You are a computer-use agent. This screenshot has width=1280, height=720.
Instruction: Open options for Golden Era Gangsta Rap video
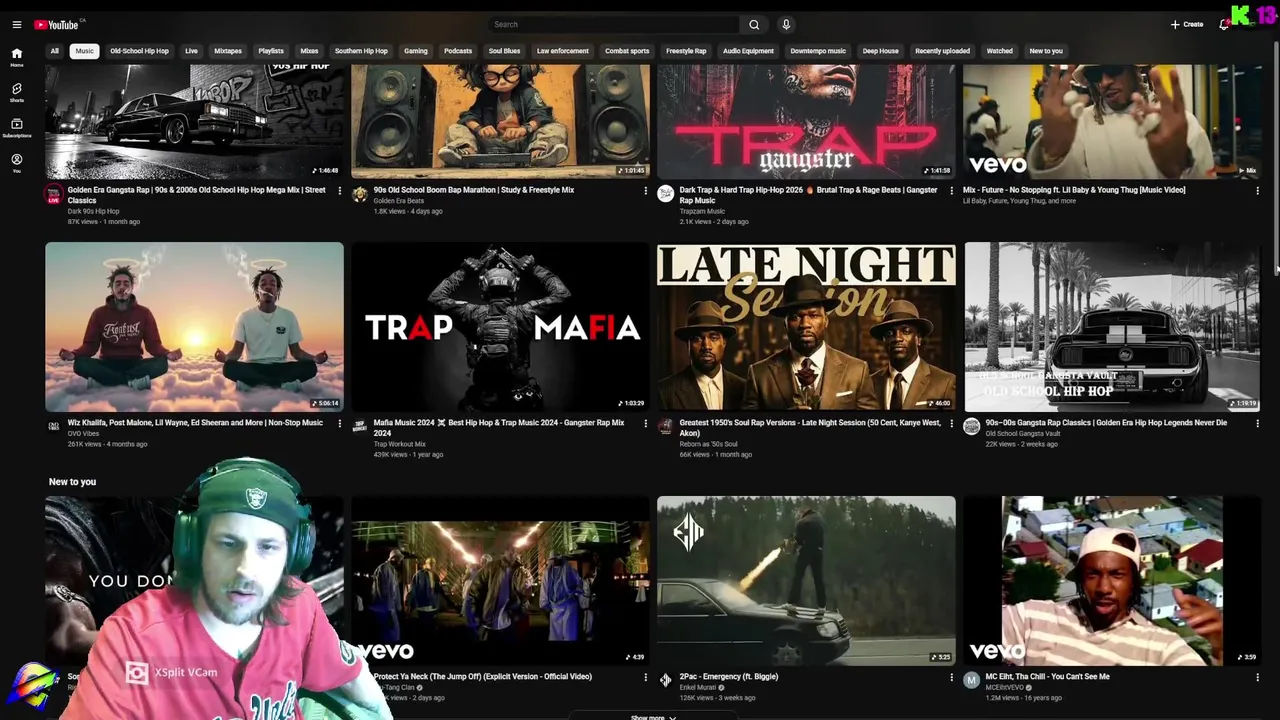click(339, 190)
